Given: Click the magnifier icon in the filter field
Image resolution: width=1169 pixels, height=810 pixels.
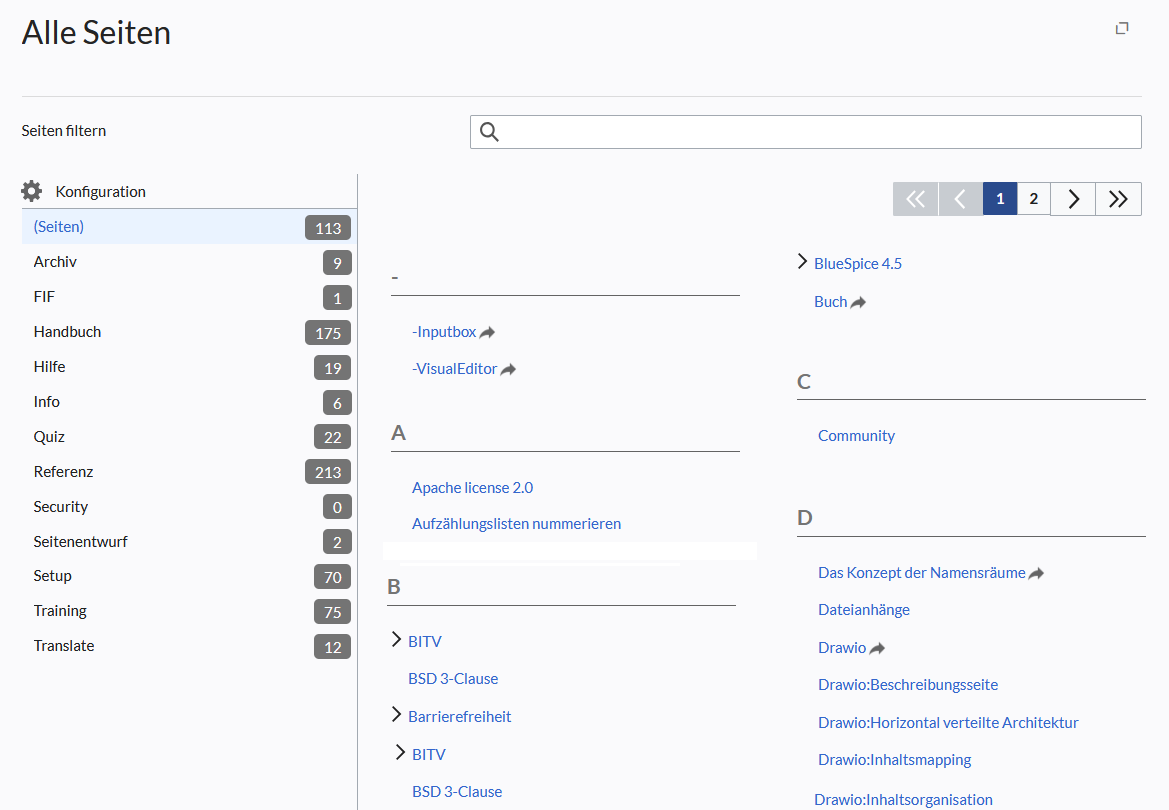Looking at the screenshot, I should tap(489, 132).
